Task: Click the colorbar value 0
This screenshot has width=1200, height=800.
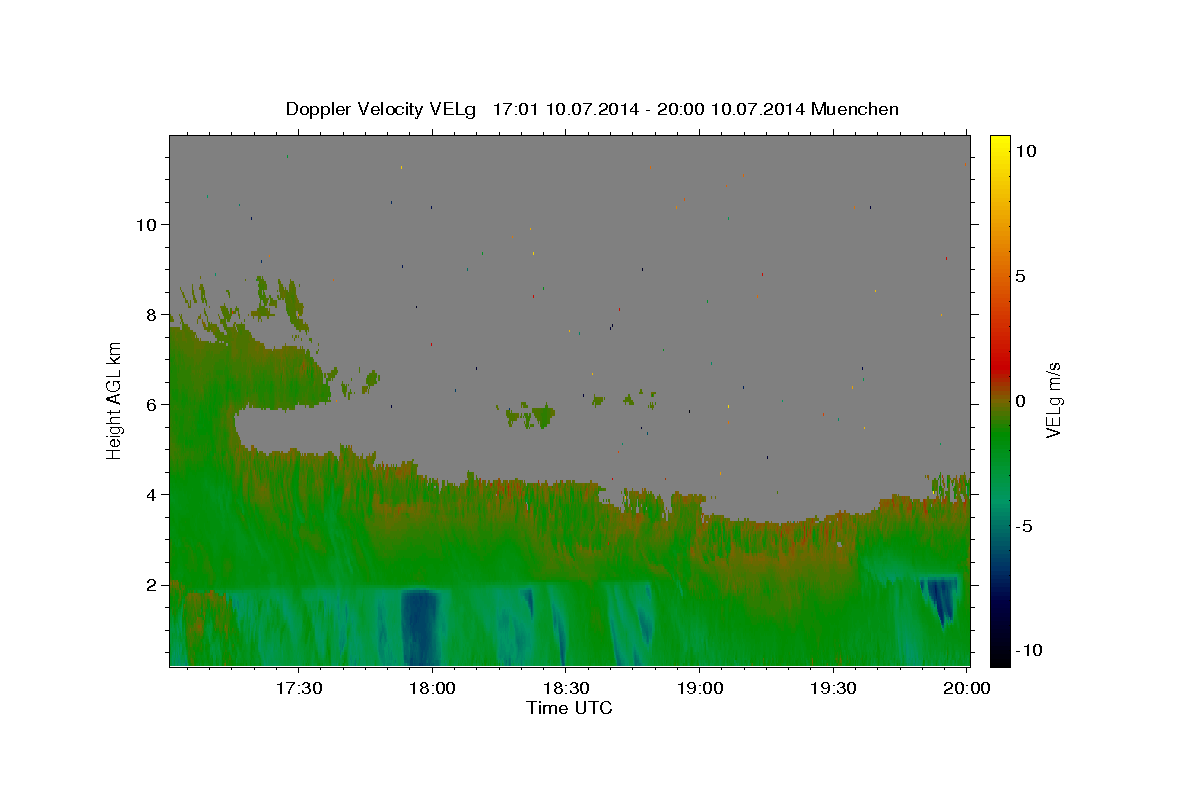Action: [1020, 401]
